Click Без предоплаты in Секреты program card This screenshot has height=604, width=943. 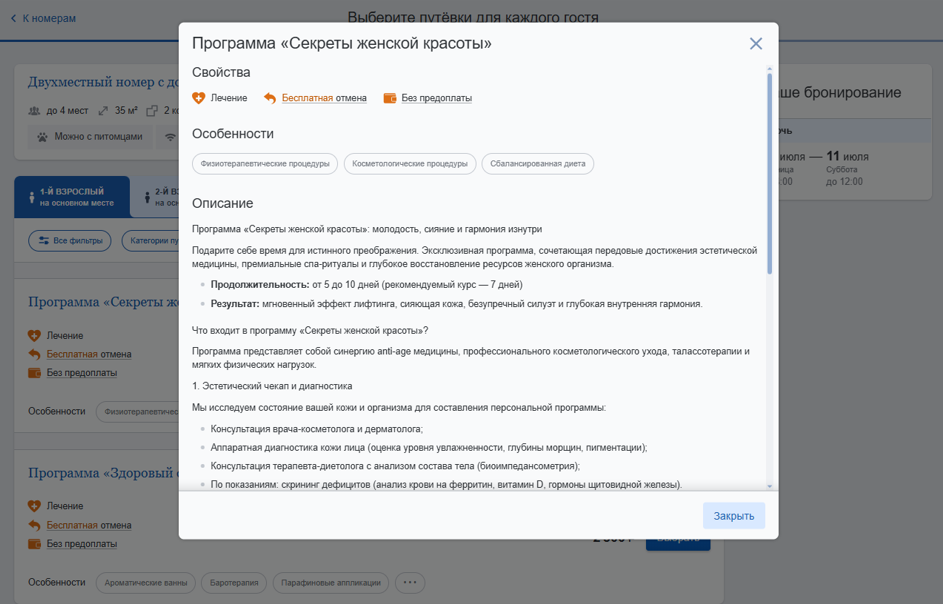(82, 373)
